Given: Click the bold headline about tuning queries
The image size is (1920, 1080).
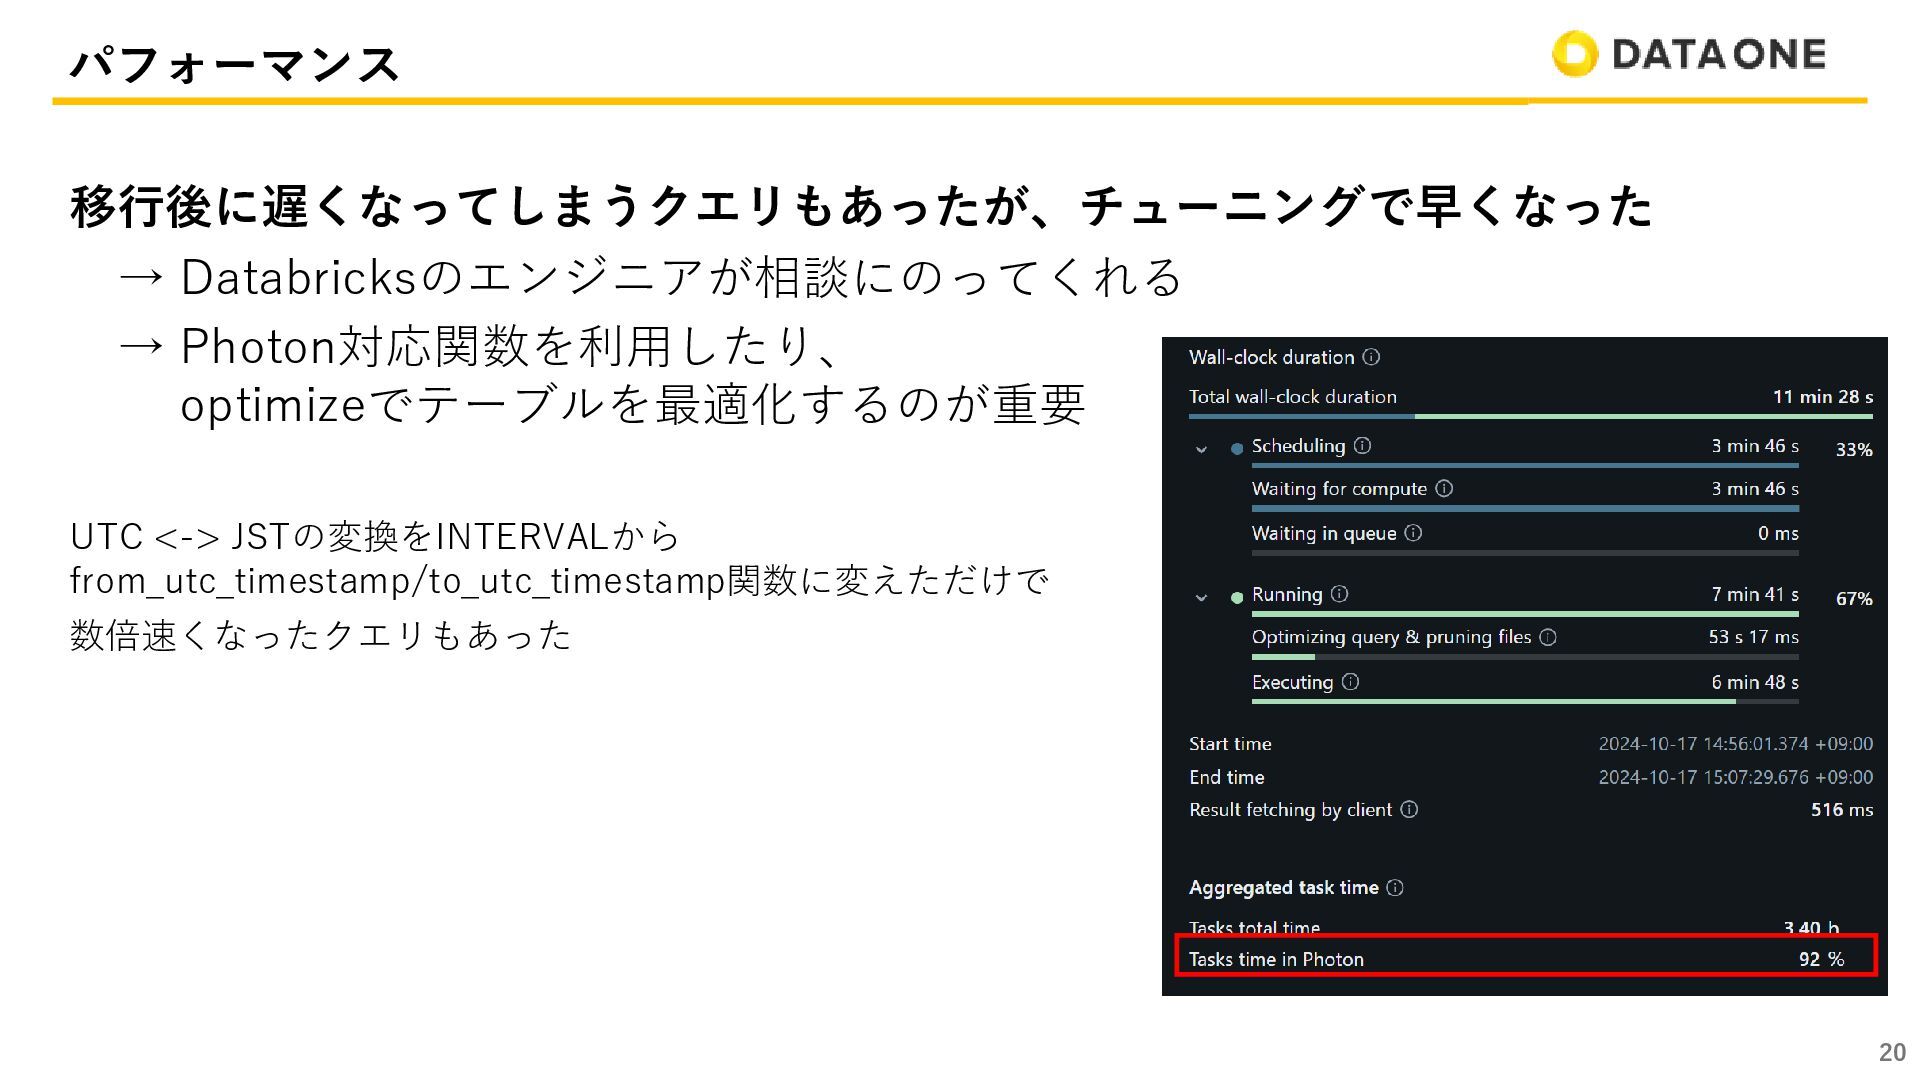Looking at the screenshot, I should tap(862, 206).
